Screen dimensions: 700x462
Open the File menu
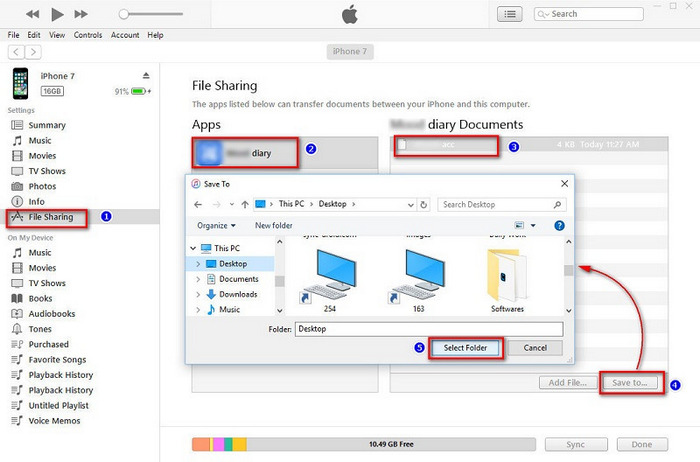[13, 35]
